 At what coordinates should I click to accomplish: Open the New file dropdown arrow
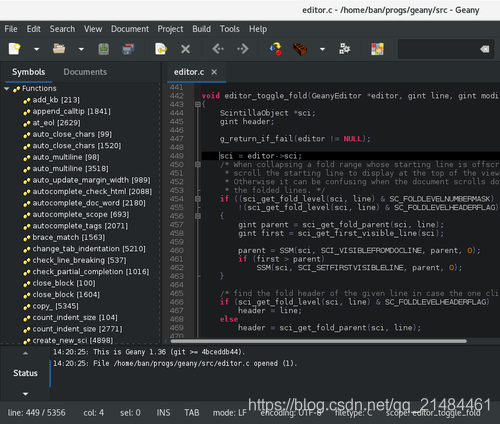[x=36, y=49]
